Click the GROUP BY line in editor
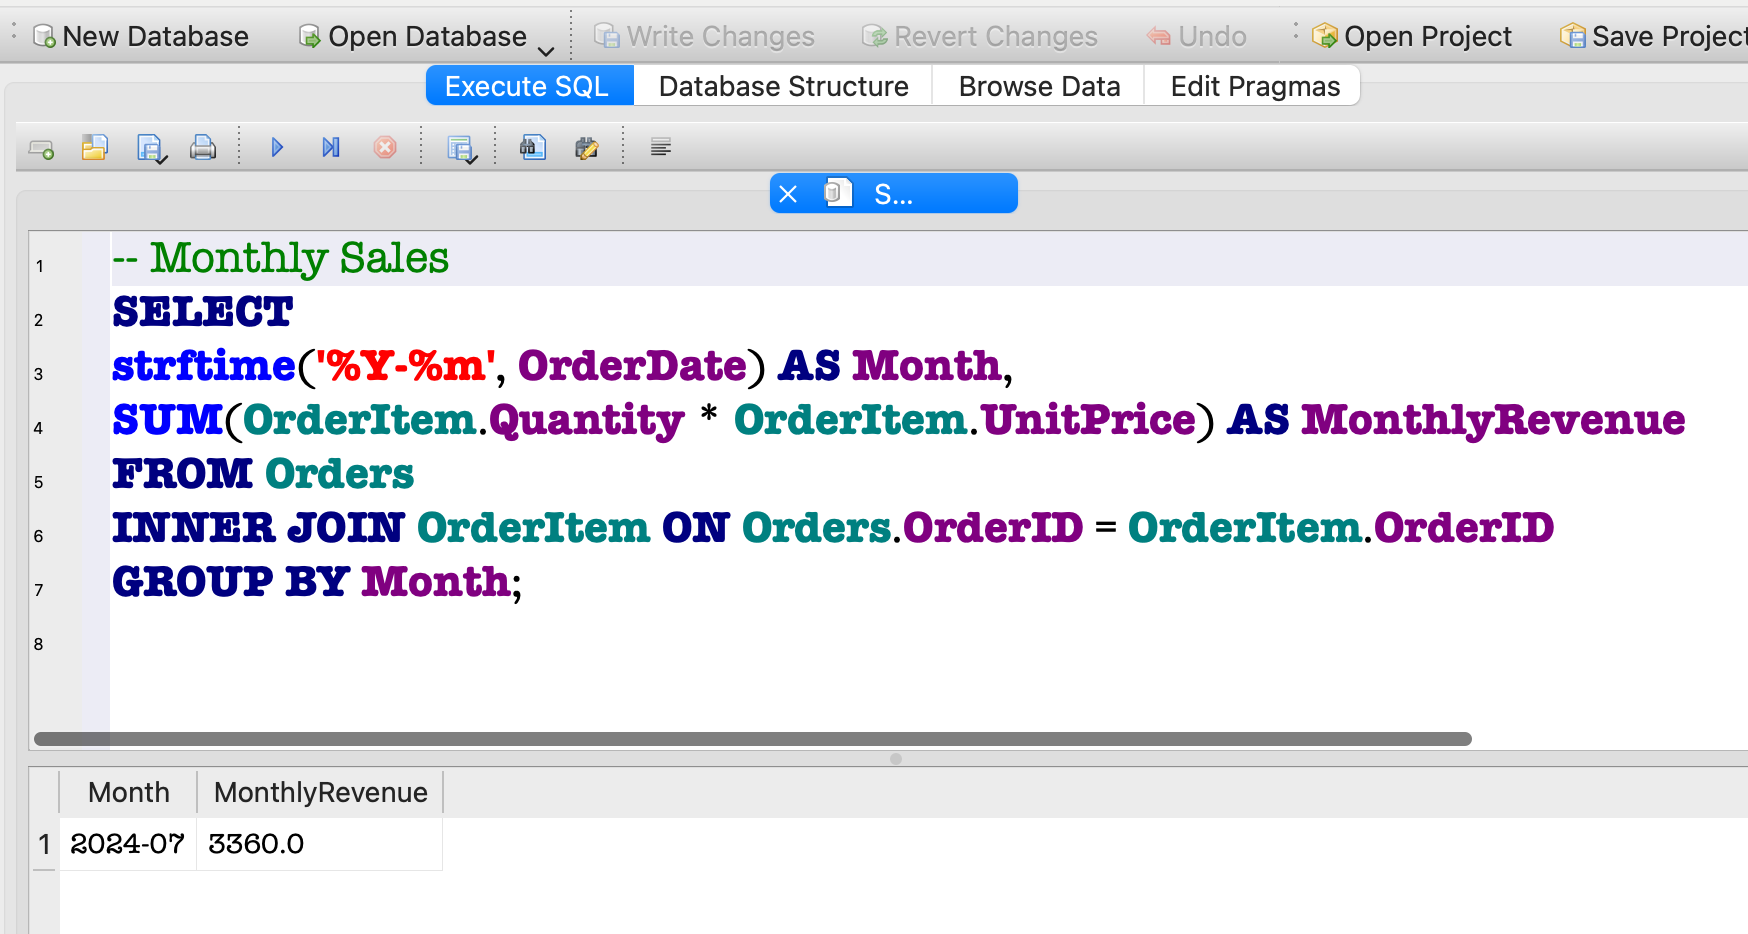1748x934 pixels. [317, 582]
